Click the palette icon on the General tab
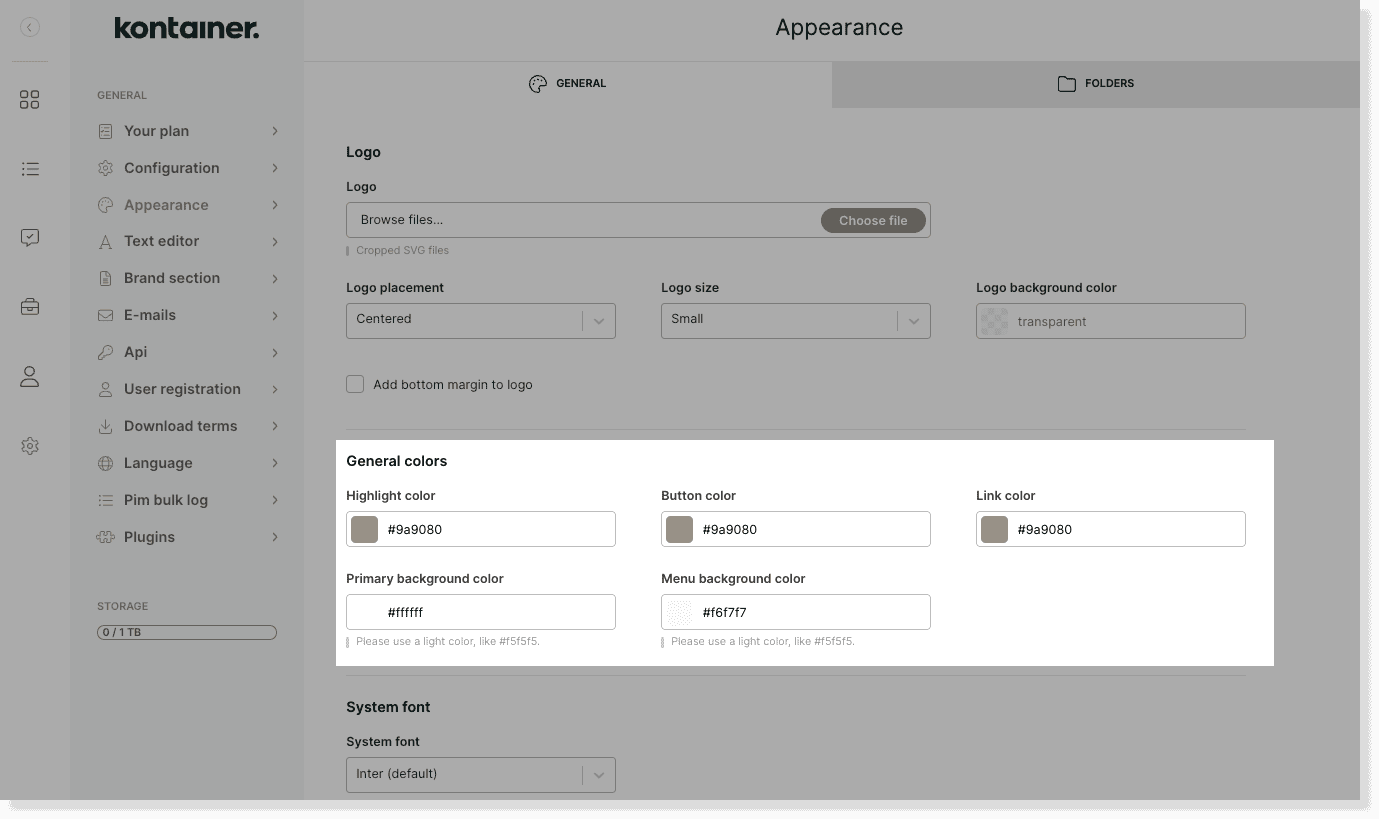 point(538,84)
